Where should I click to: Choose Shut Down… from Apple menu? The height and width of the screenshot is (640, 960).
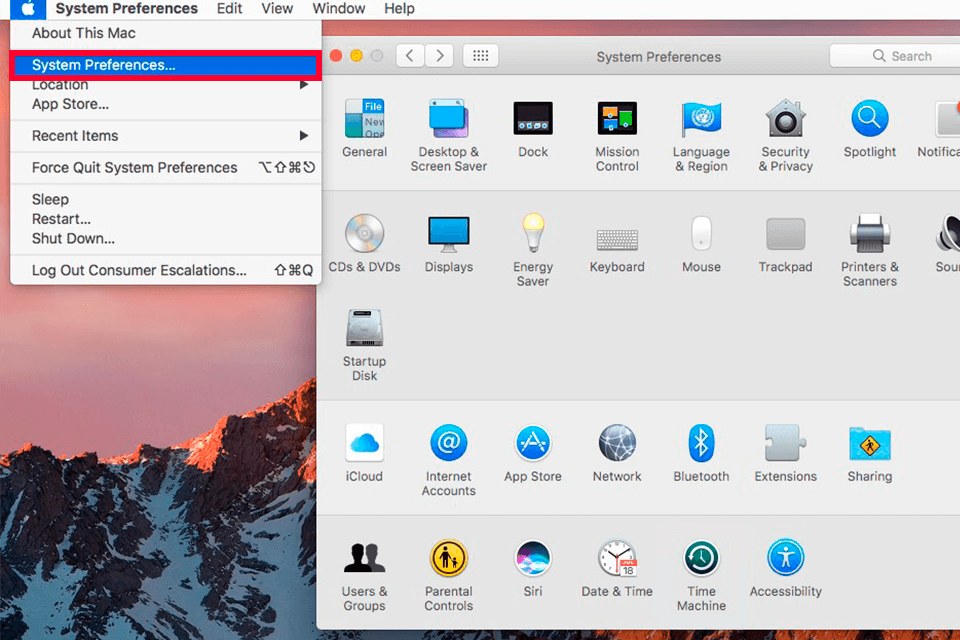point(165,239)
